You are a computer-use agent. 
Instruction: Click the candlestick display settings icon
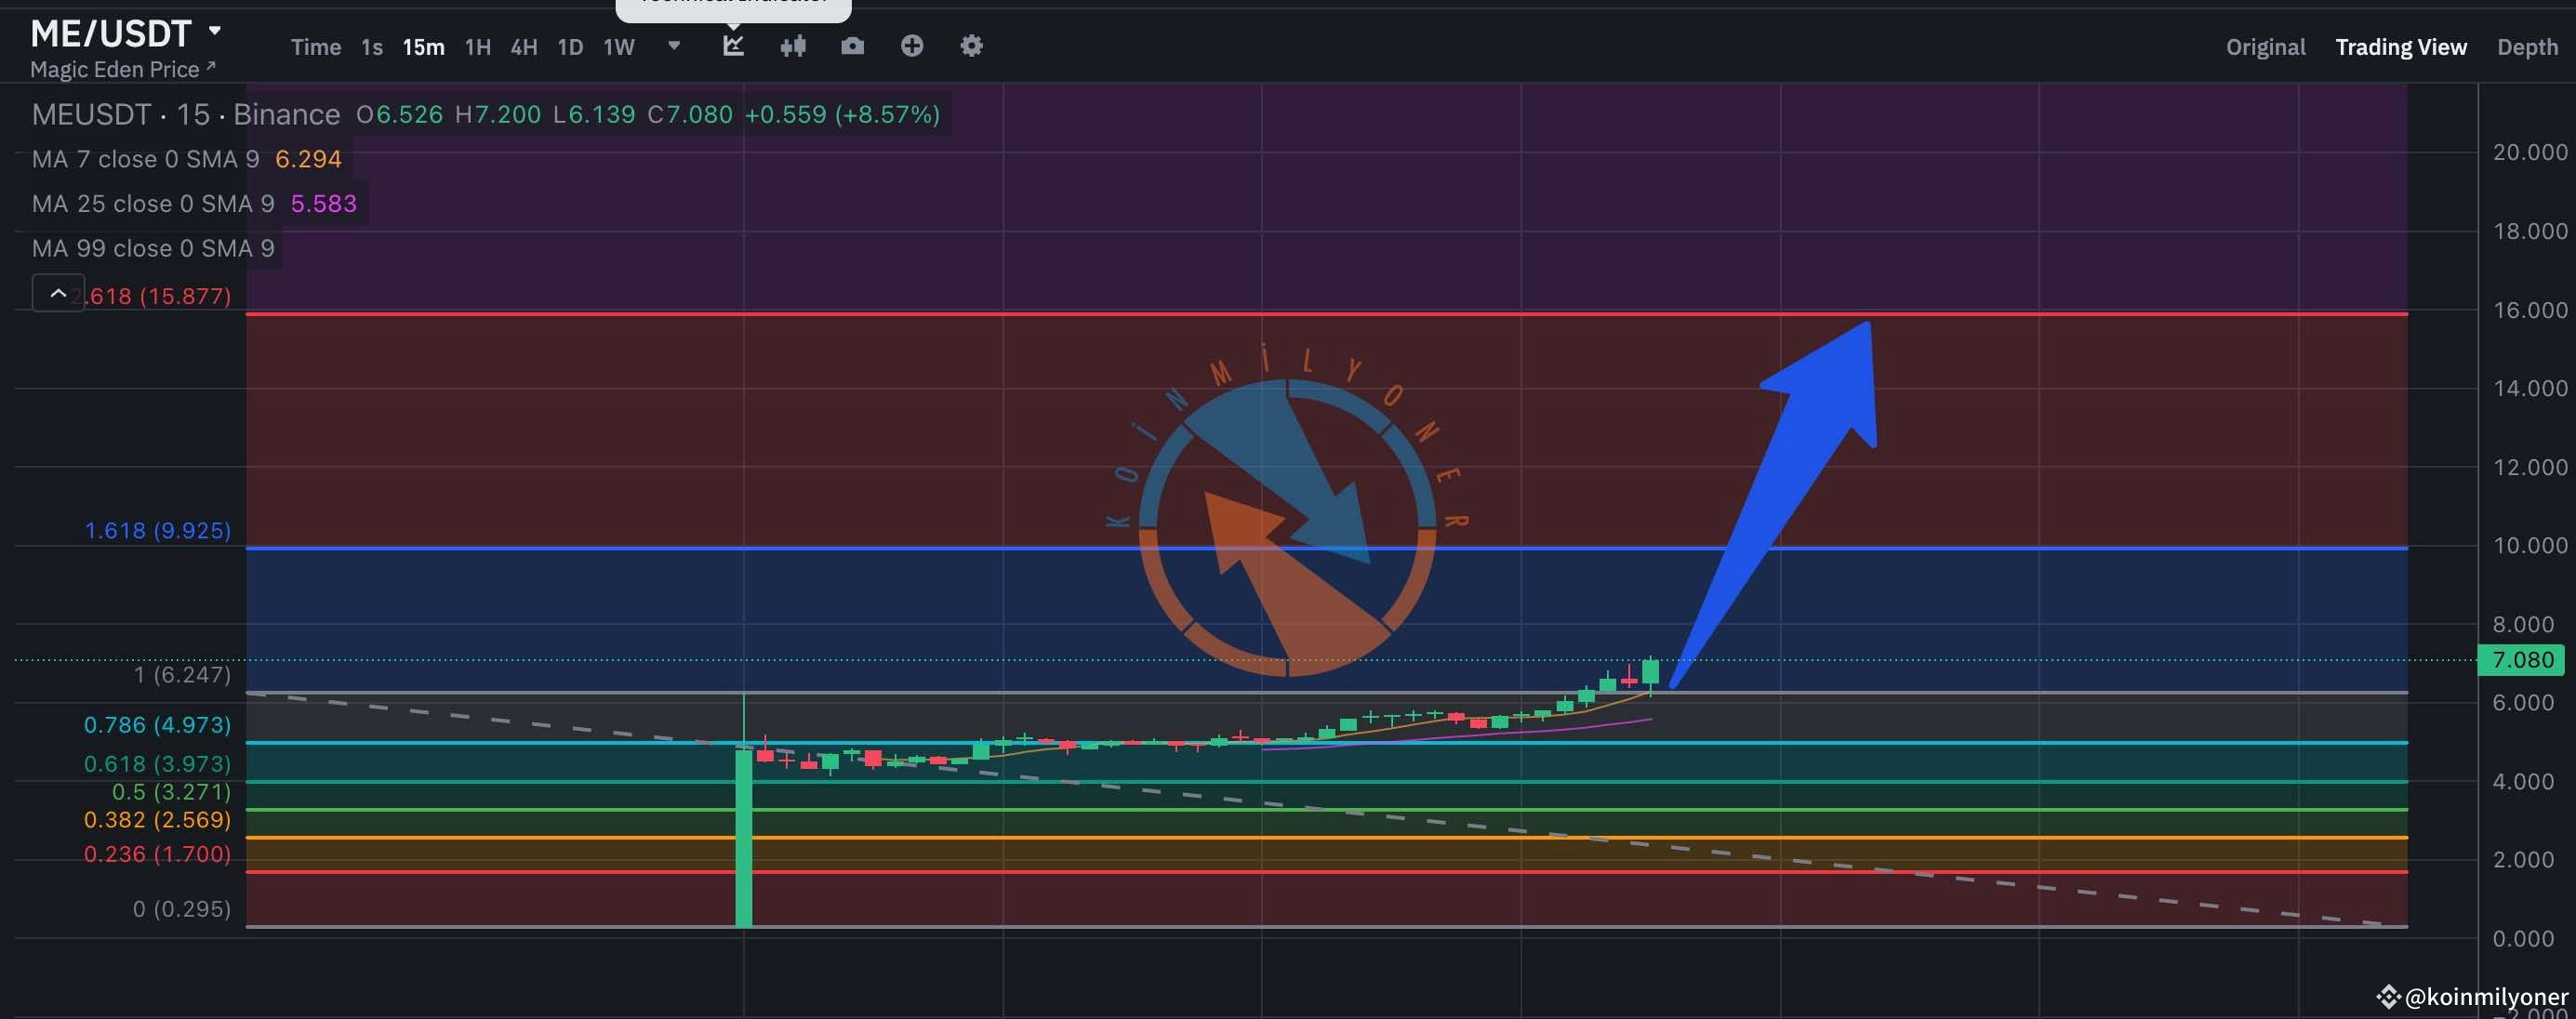pyautogui.click(x=793, y=45)
